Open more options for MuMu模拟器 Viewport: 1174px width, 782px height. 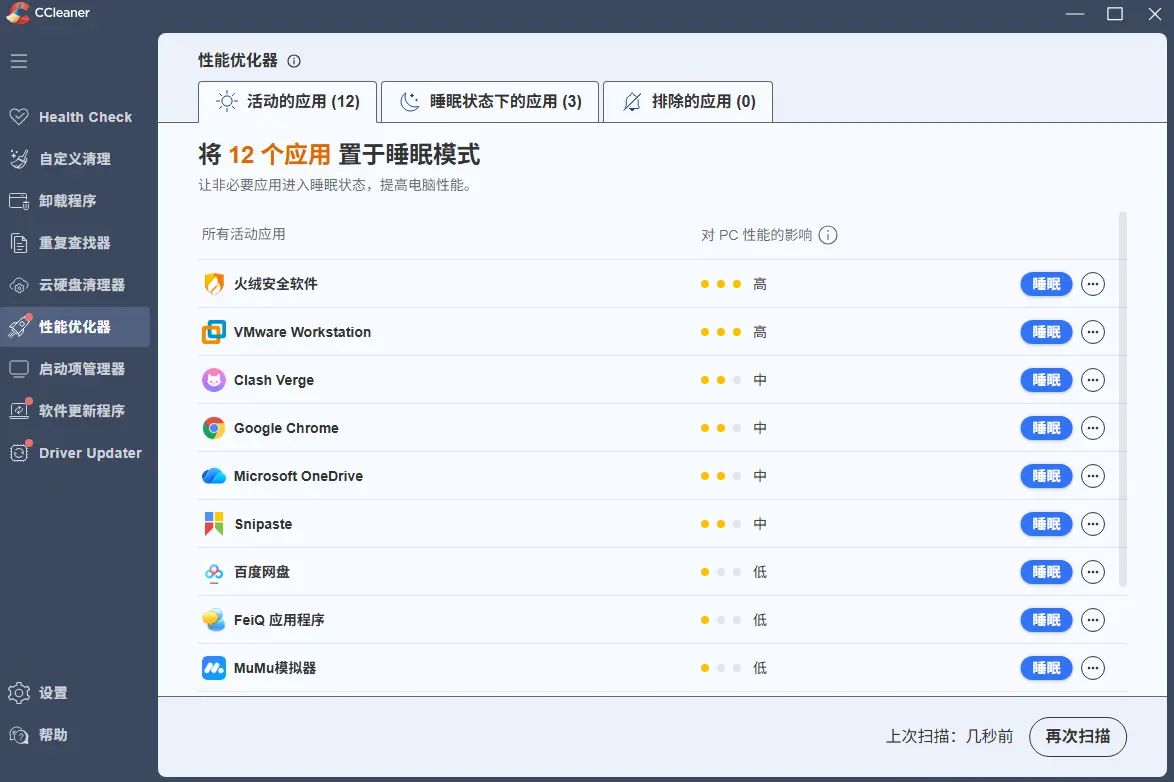pyautogui.click(x=1093, y=667)
